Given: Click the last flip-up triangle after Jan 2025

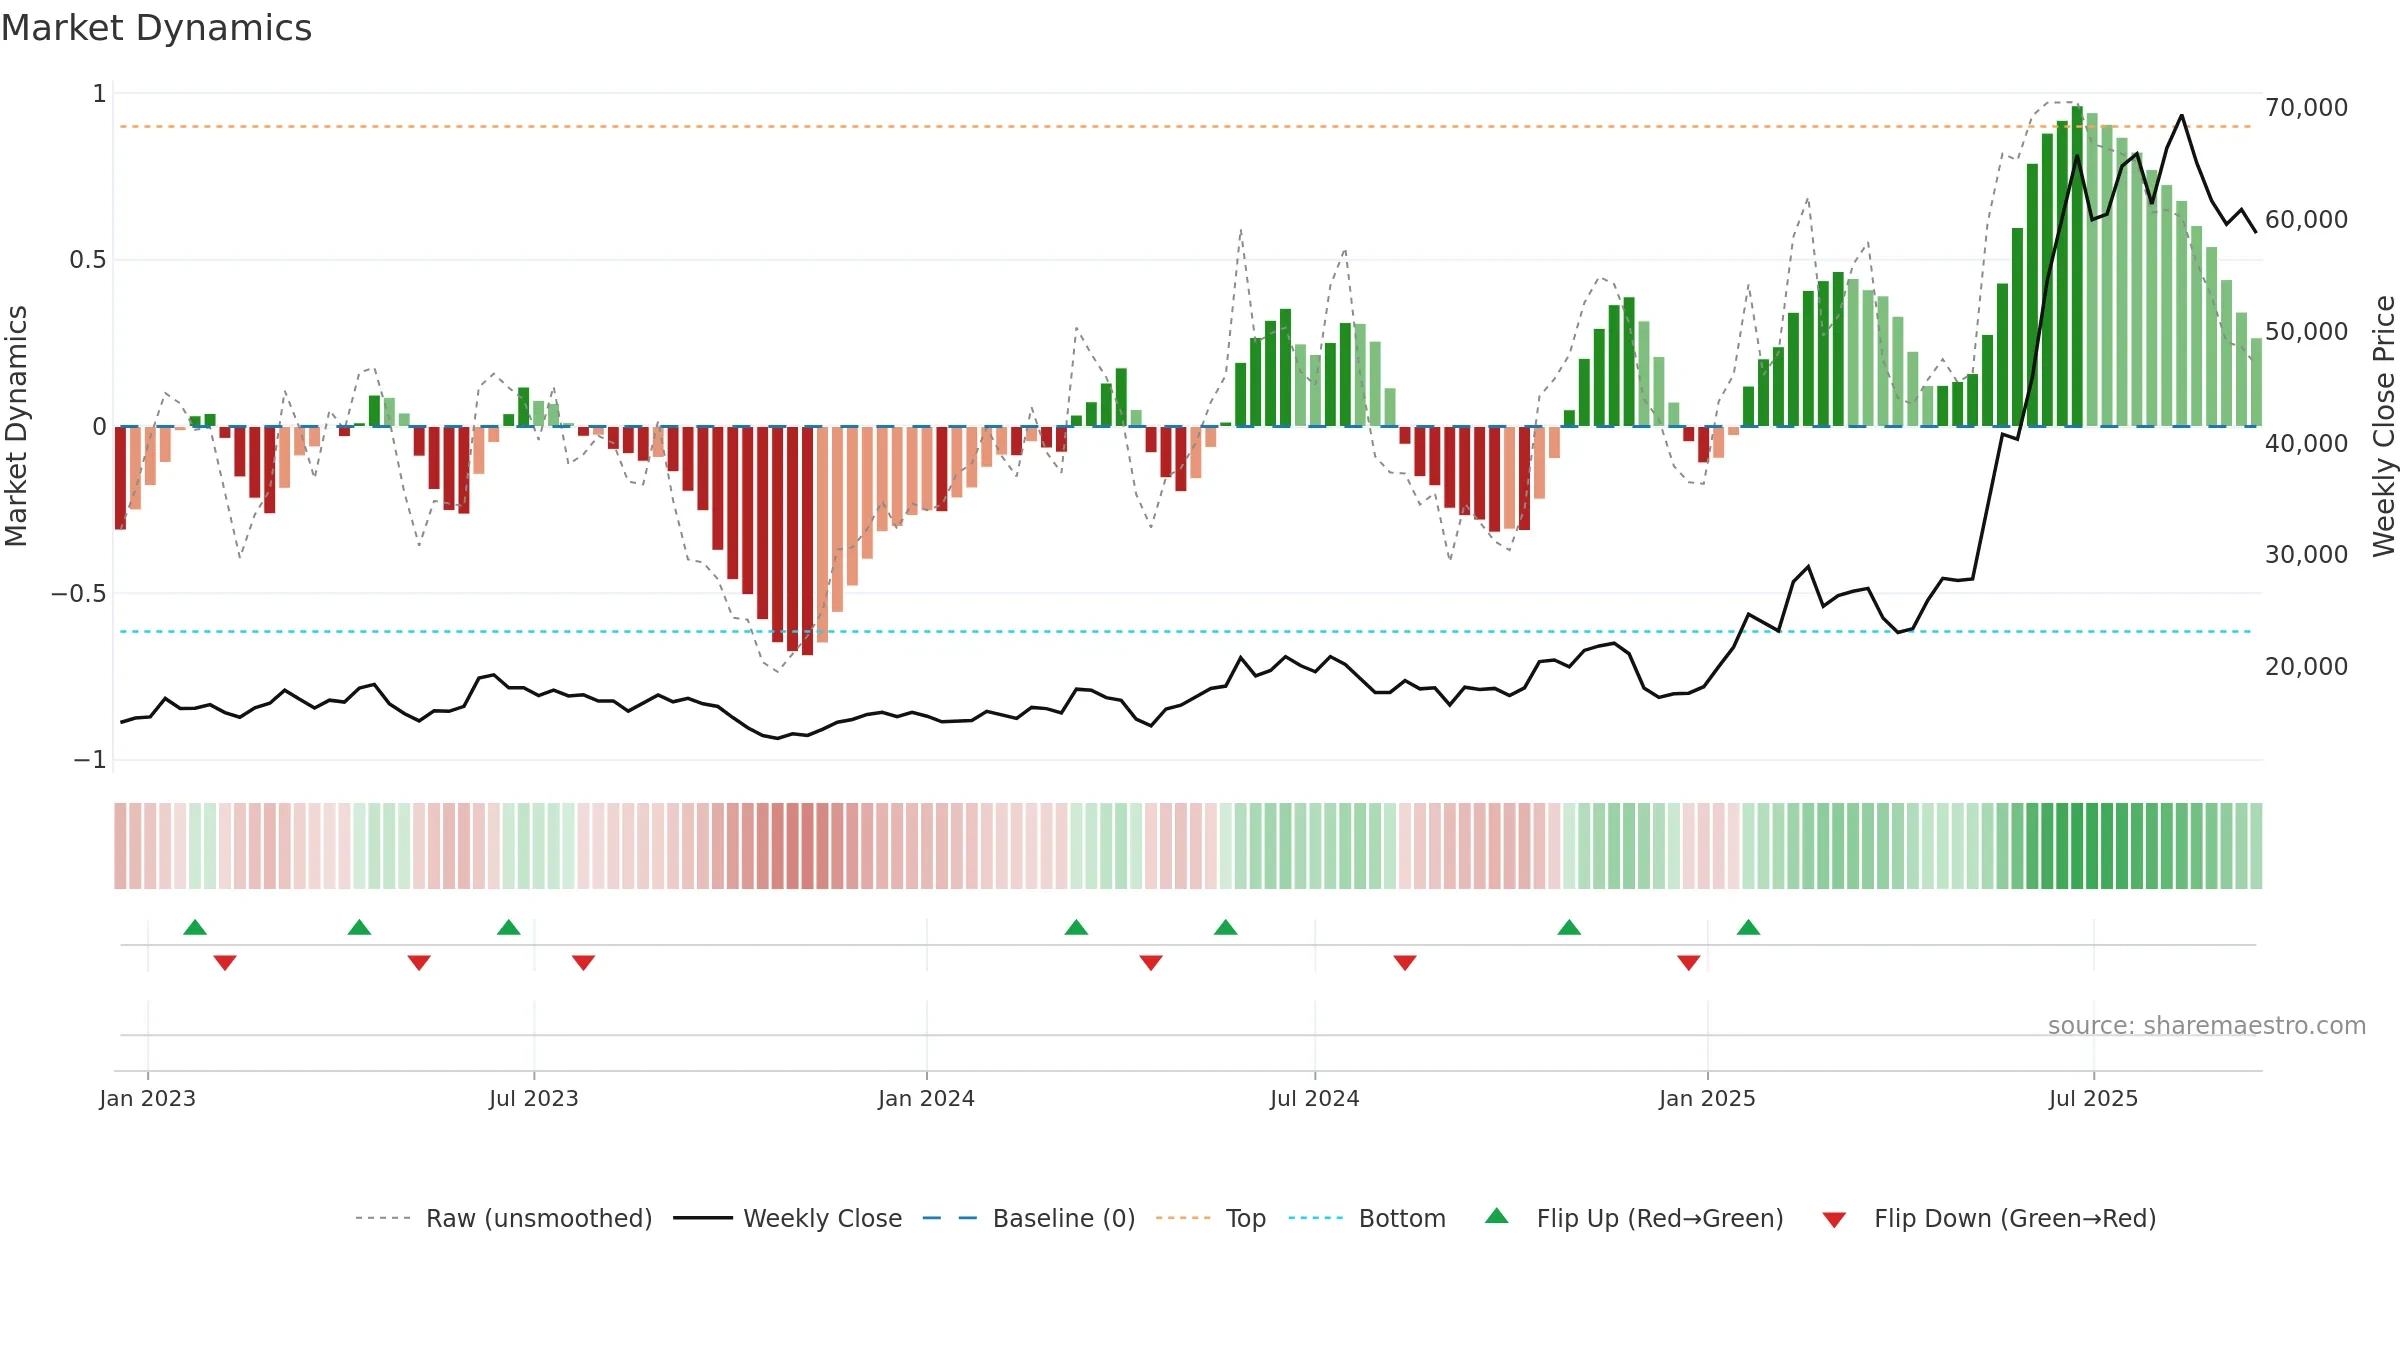Looking at the screenshot, I should (x=1749, y=927).
